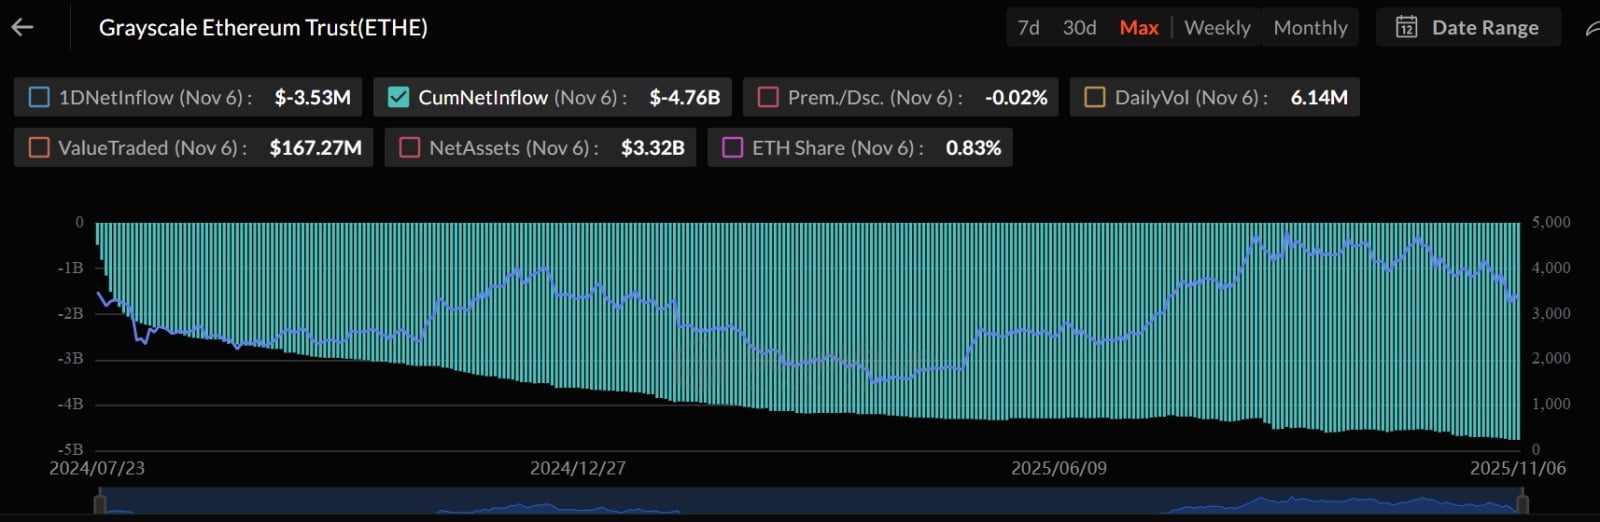Viewport: 1600px width, 522px height.
Task: Click the 2024/07/23 axis date label
Action: pyautogui.click(x=97, y=468)
